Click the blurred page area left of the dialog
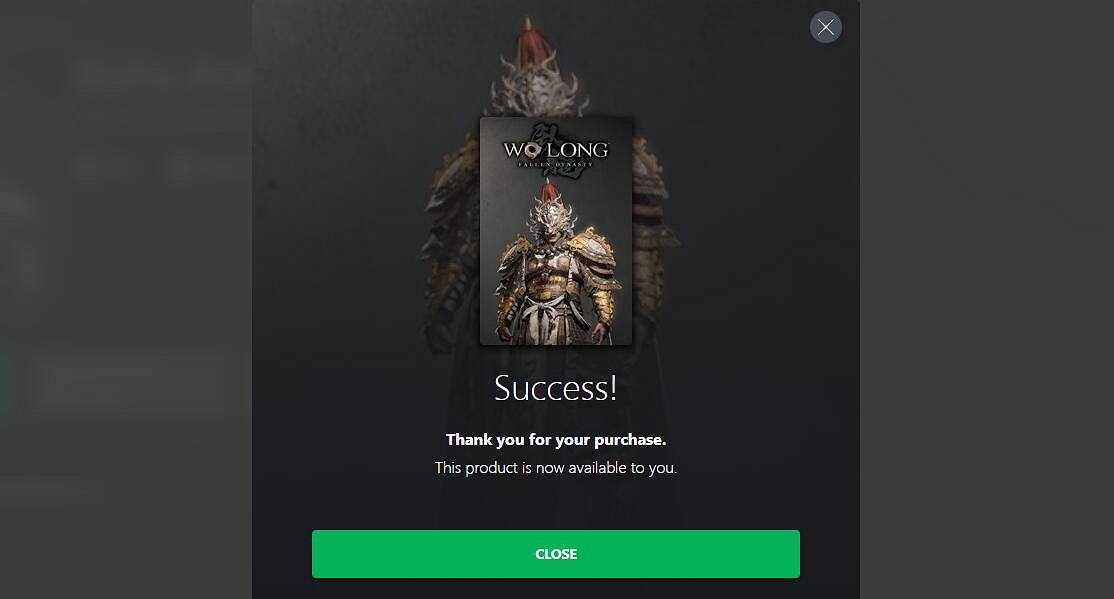Screen dimensions: 1114x599 pos(126,299)
